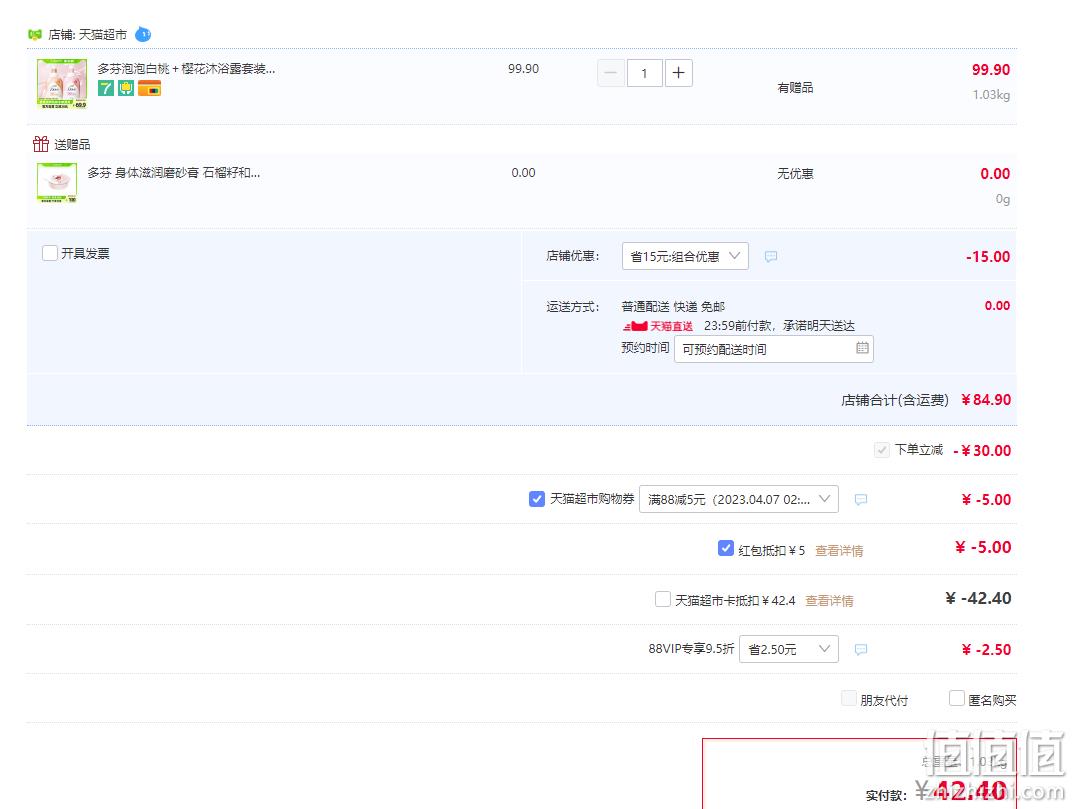Enable the 匿名购买 anonymous purchase checkbox
Image resolution: width=1074 pixels, height=809 pixels.
click(957, 698)
